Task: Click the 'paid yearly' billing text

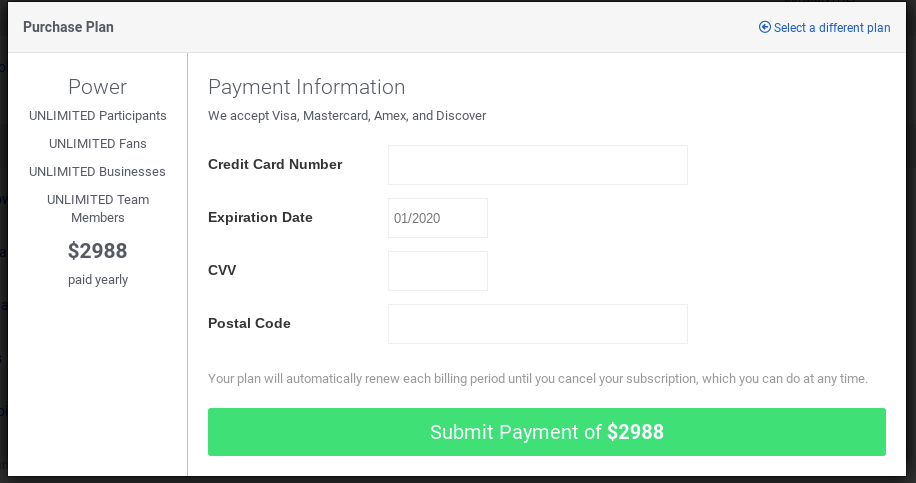Action: point(98,280)
